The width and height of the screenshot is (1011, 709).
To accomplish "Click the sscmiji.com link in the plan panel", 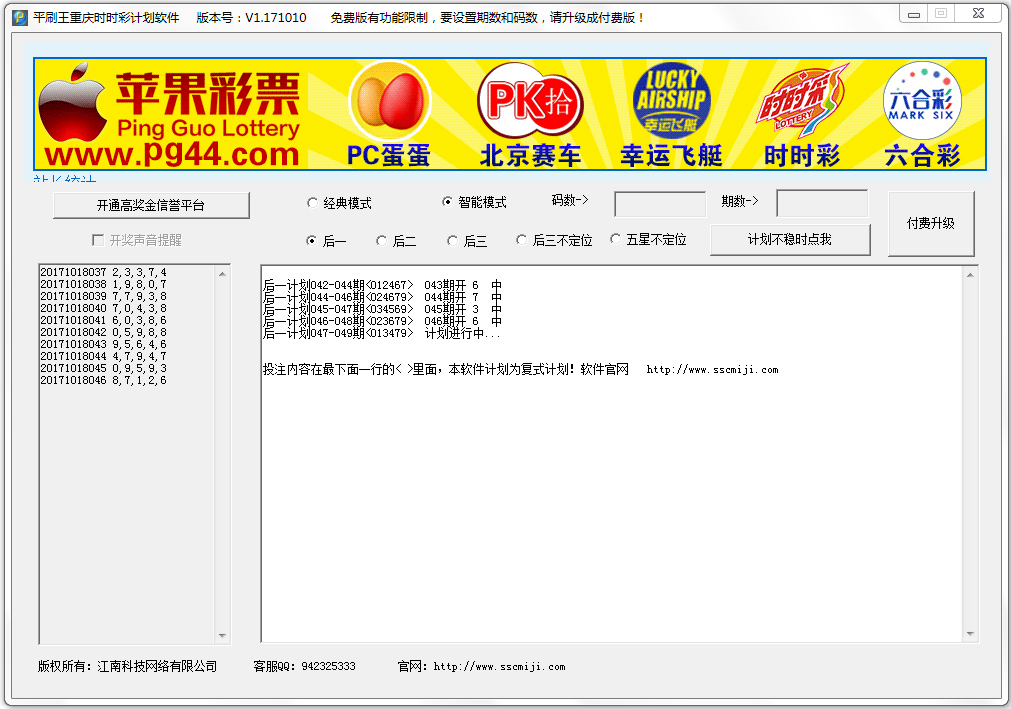I will click(712, 370).
